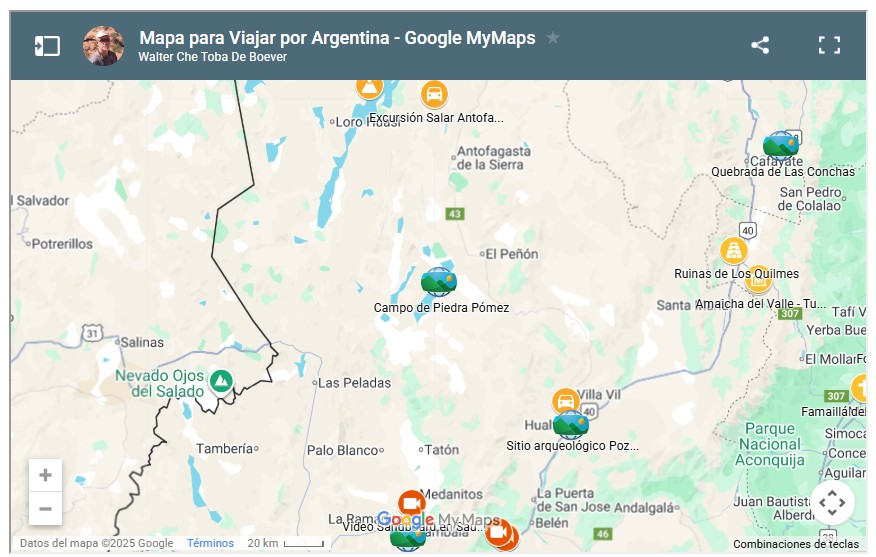Screen dimensions: 876x557
Task: Click the map pan control arrows
Action: click(832, 503)
